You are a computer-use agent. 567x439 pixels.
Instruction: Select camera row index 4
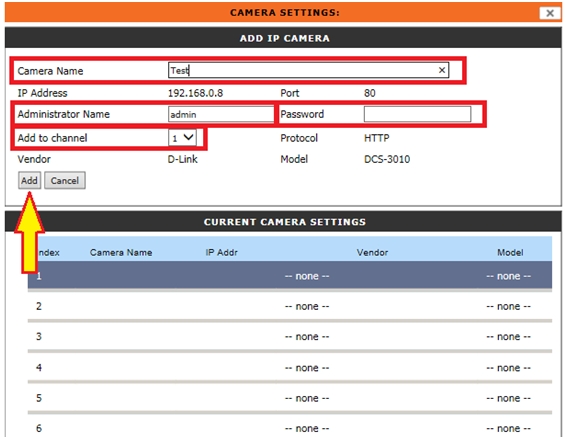290,367
